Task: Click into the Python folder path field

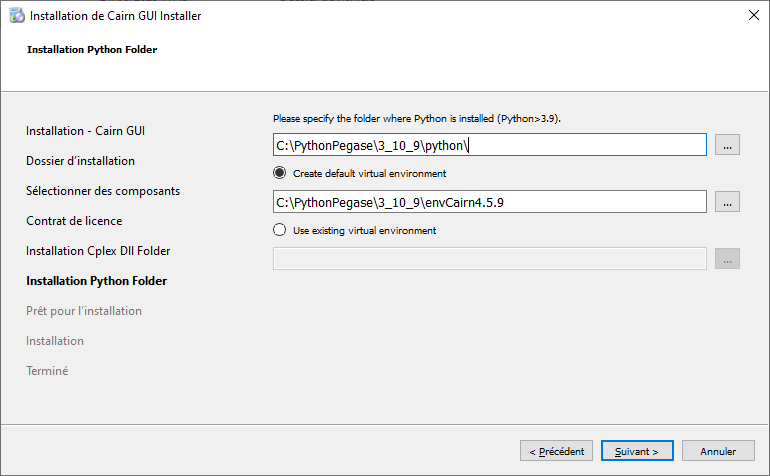Action: click(489, 145)
